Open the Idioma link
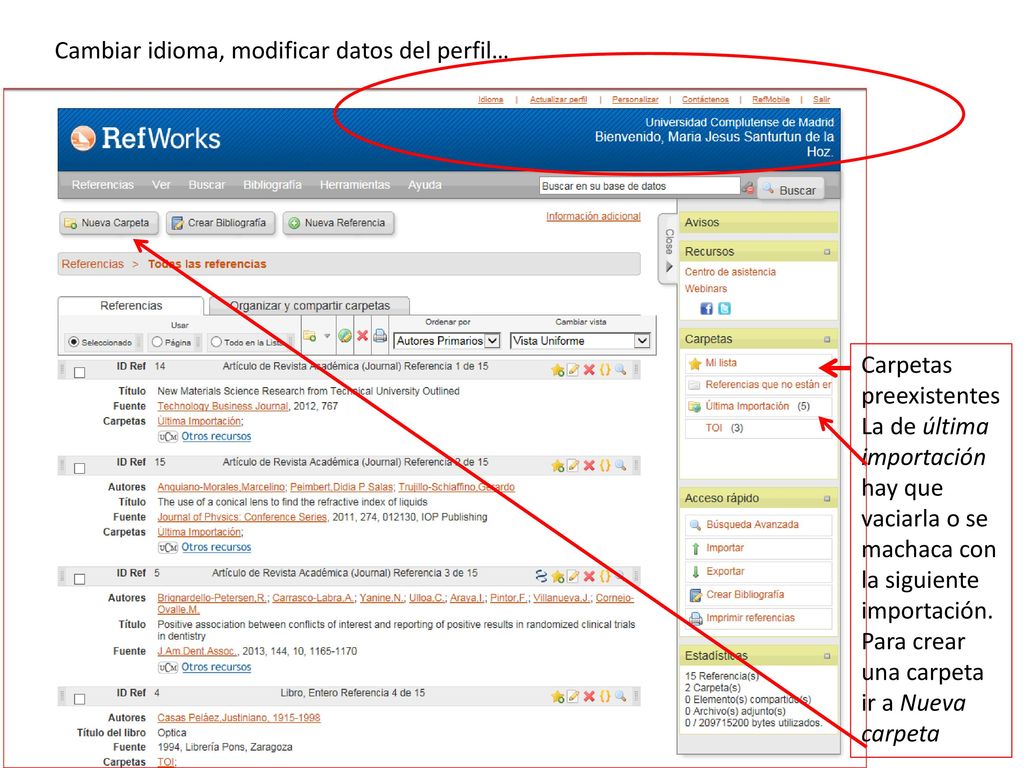This screenshot has width=1024, height=768. click(x=490, y=99)
